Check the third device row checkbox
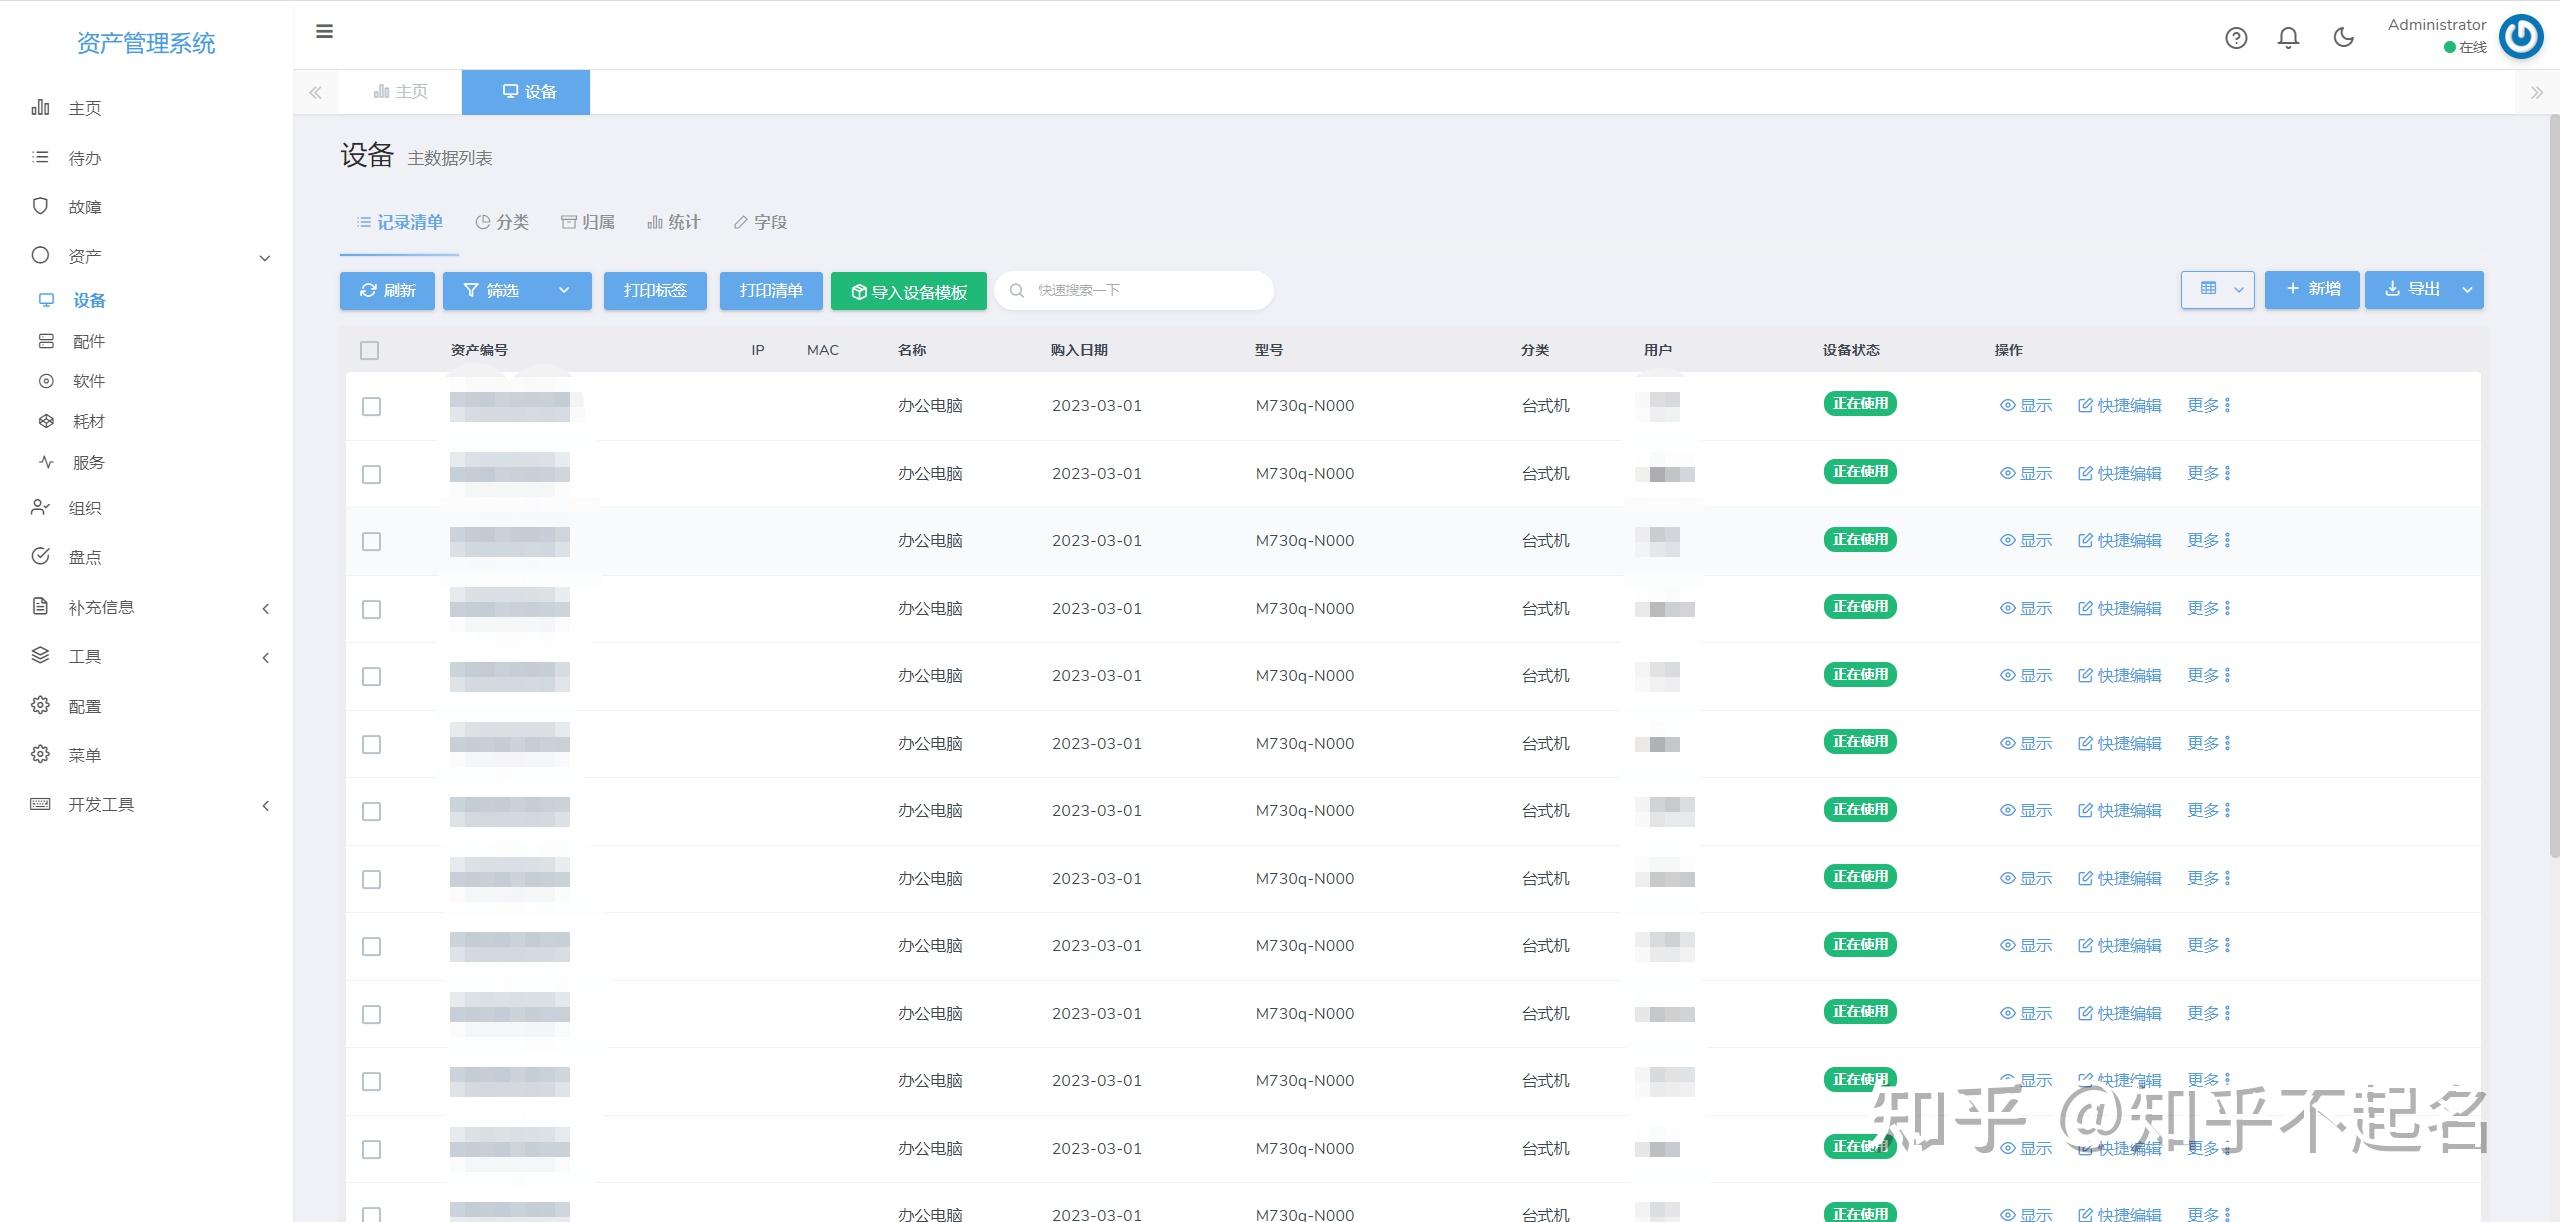 tap(371, 542)
